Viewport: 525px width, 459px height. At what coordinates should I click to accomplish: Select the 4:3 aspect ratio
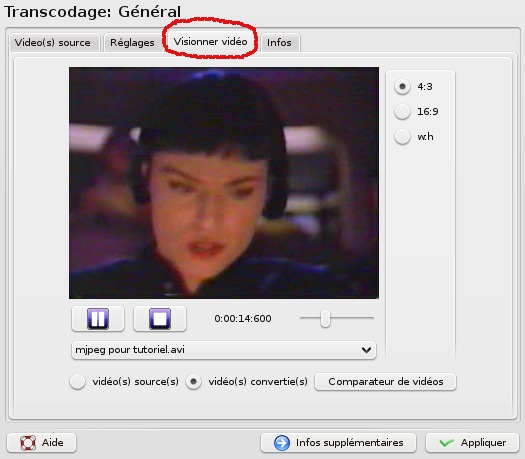[402, 87]
